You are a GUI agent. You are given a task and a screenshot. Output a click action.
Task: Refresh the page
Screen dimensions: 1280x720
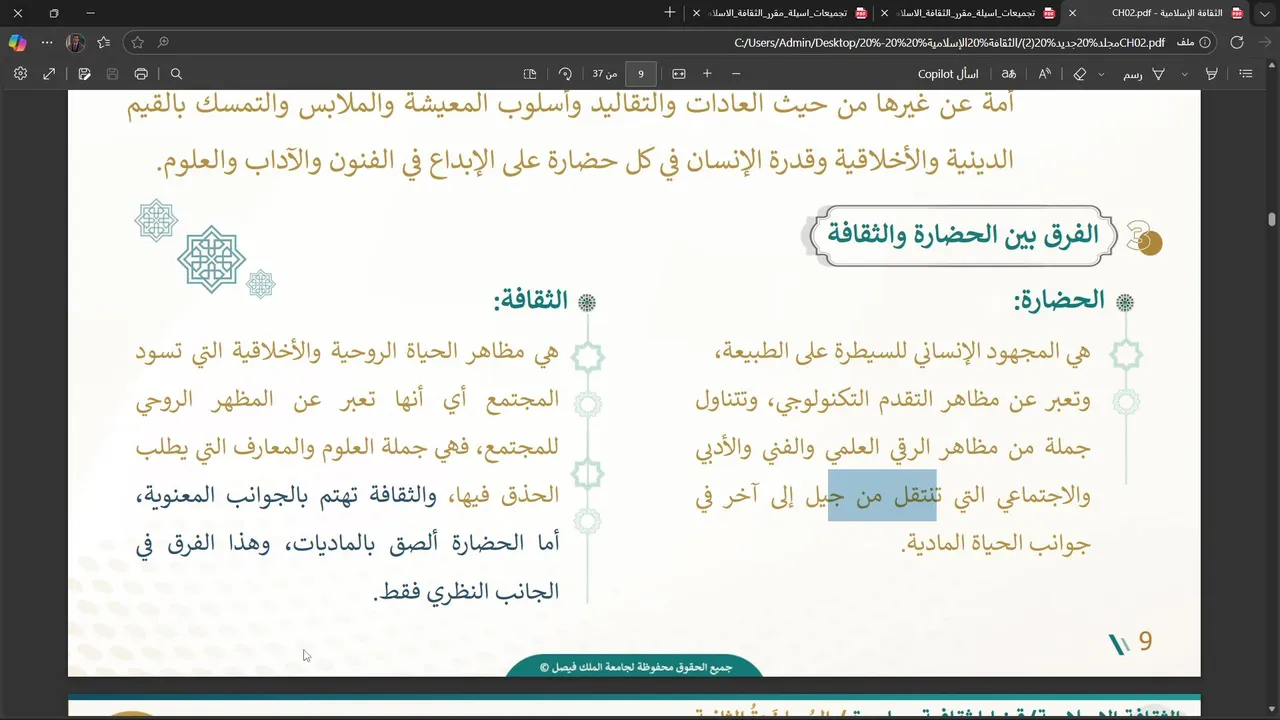(1237, 42)
